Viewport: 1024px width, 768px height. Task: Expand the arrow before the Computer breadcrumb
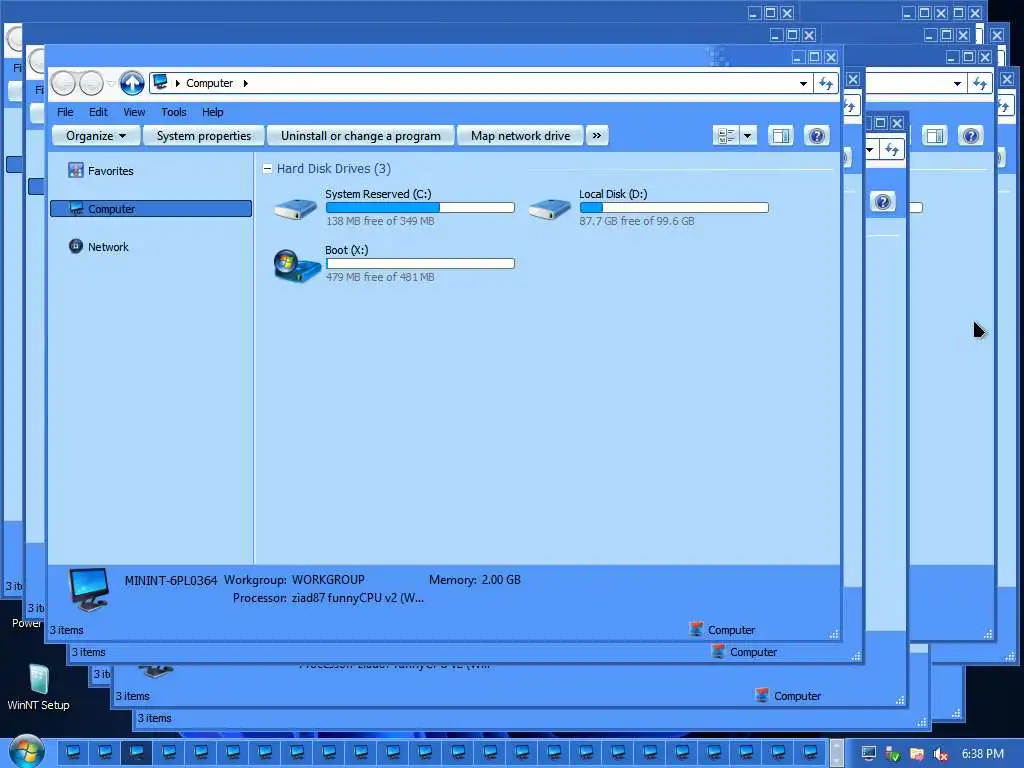pos(177,83)
